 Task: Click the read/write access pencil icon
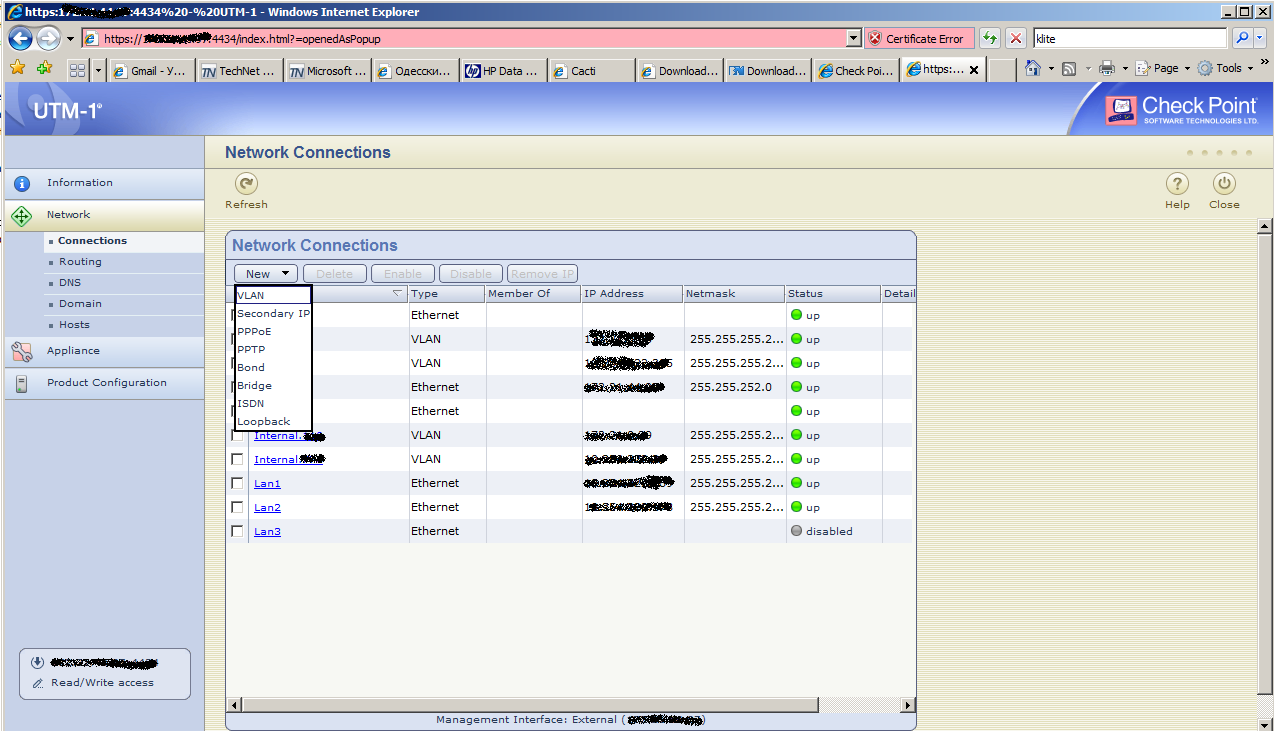pos(38,684)
